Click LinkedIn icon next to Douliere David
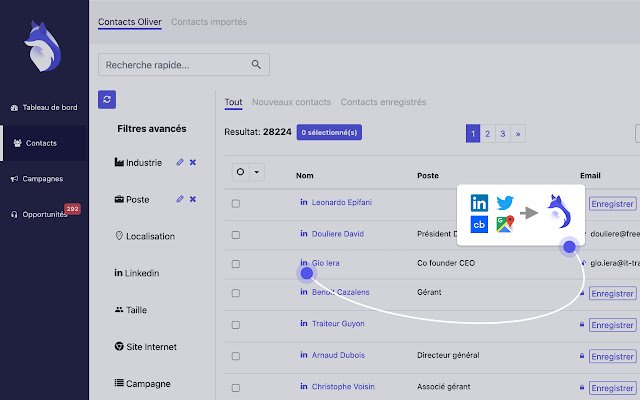This screenshot has width=640, height=400. (x=304, y=233)
